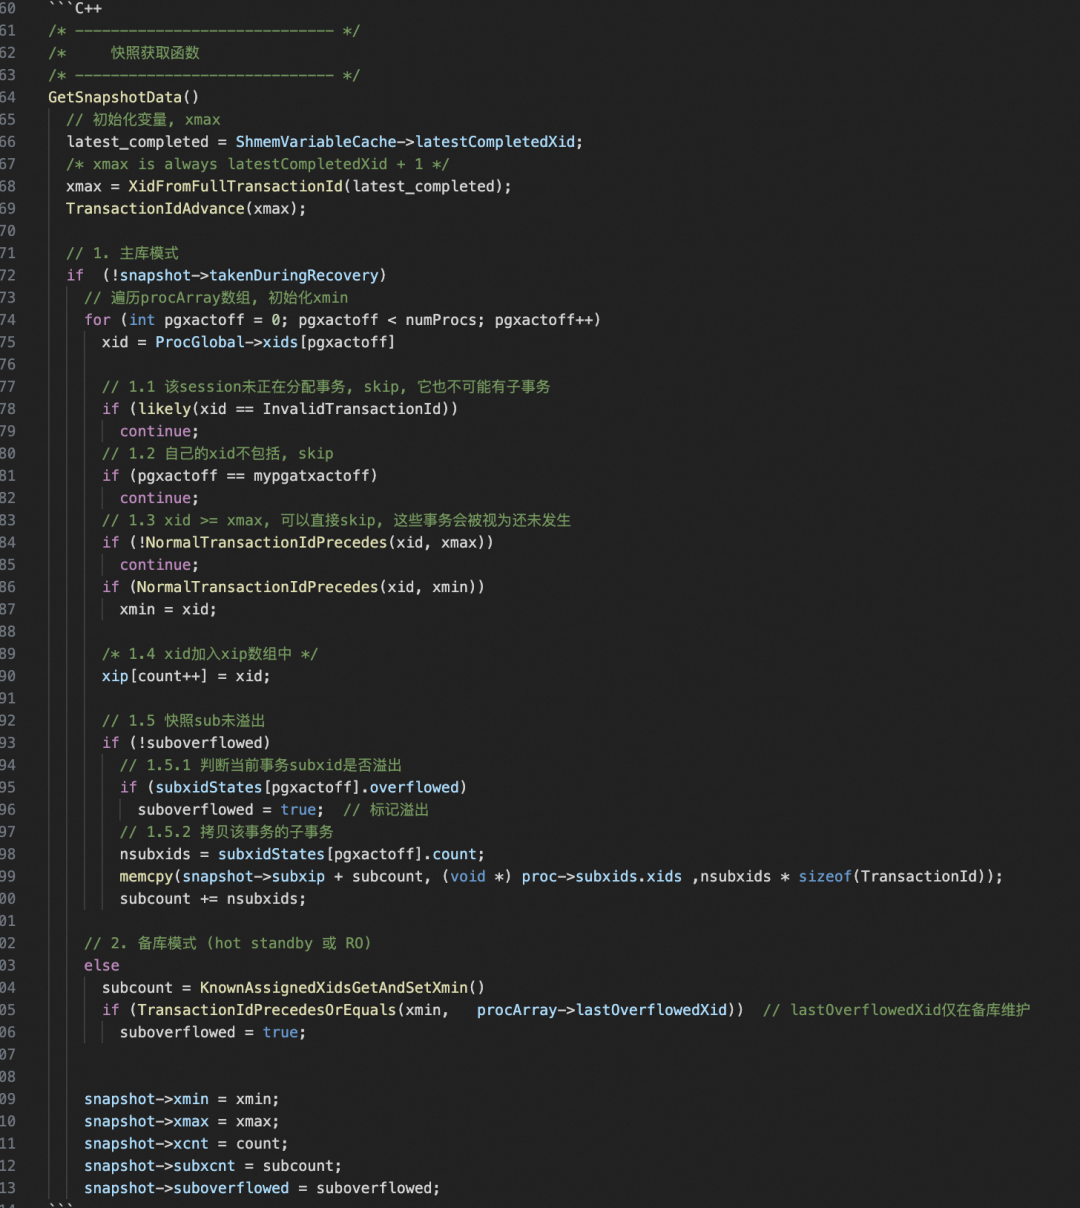Screen dimensions: 1080x1208
Task: Click the 'snapshot->subxcnt = subcount;' line
Action: pyautogui.click(x=213, y=1166)
